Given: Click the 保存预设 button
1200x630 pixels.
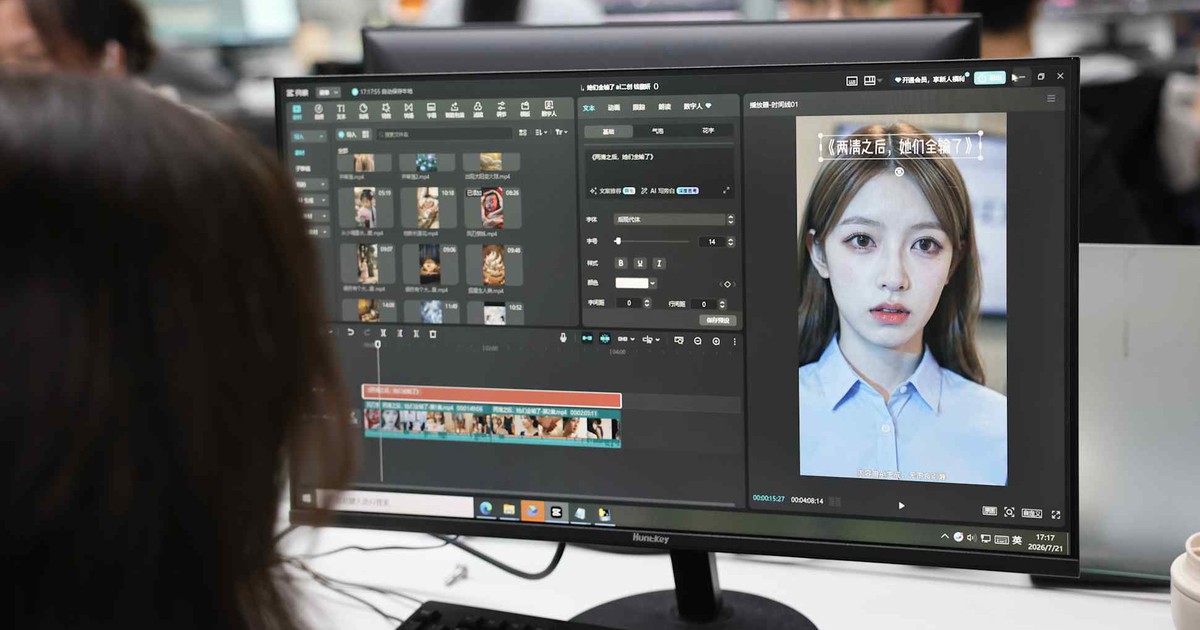Looking at the screenshot, I should (x=718, y=320).
